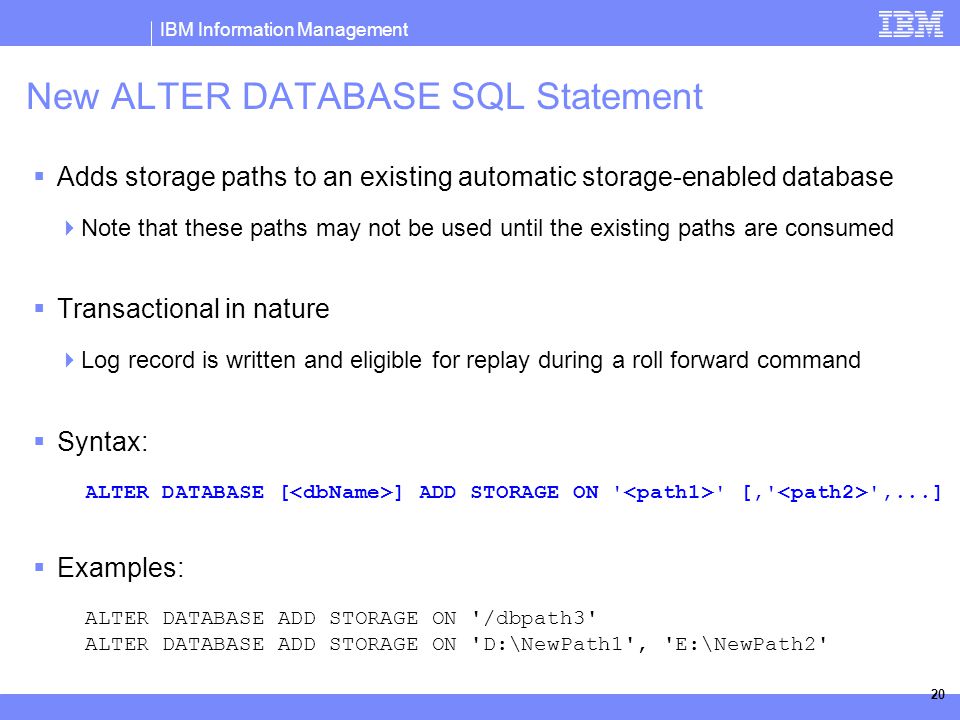This screenshot has height=720, width=960.
Task: Click the Log record is written sub-bullet text
Action: tap(471, 360)
